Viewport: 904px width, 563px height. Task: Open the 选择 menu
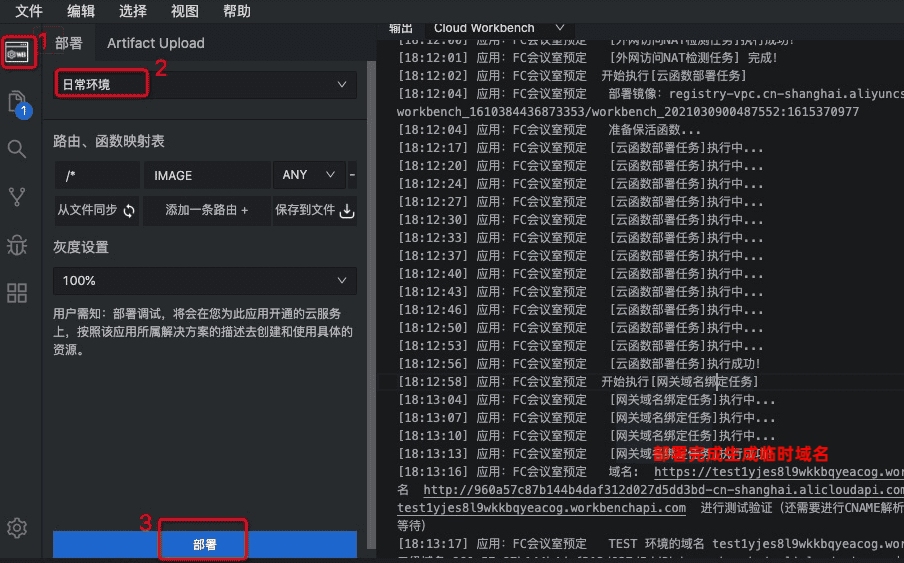[x=133, y=11]
